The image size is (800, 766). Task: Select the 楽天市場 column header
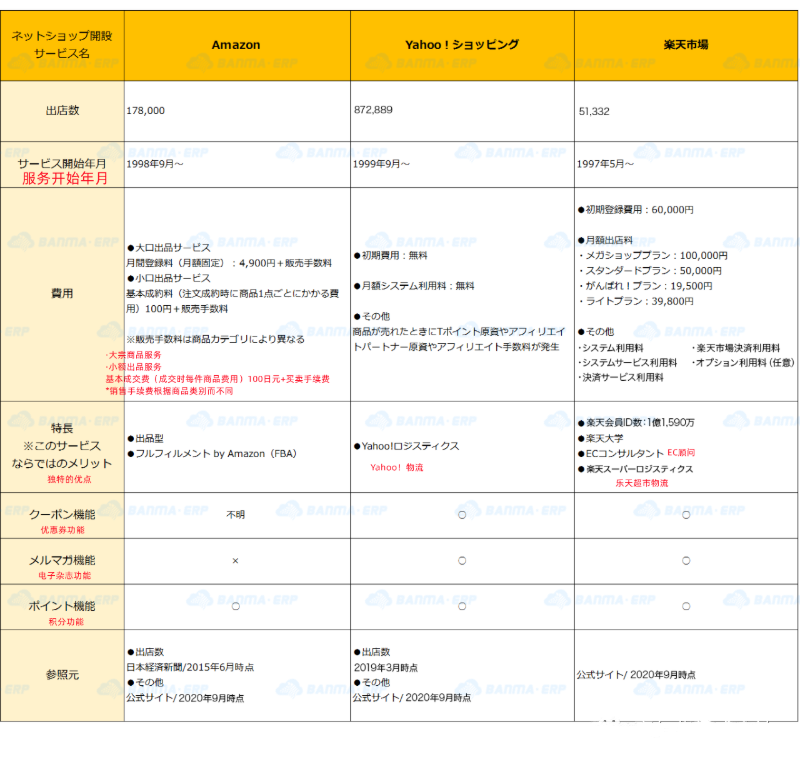(686, 45)
